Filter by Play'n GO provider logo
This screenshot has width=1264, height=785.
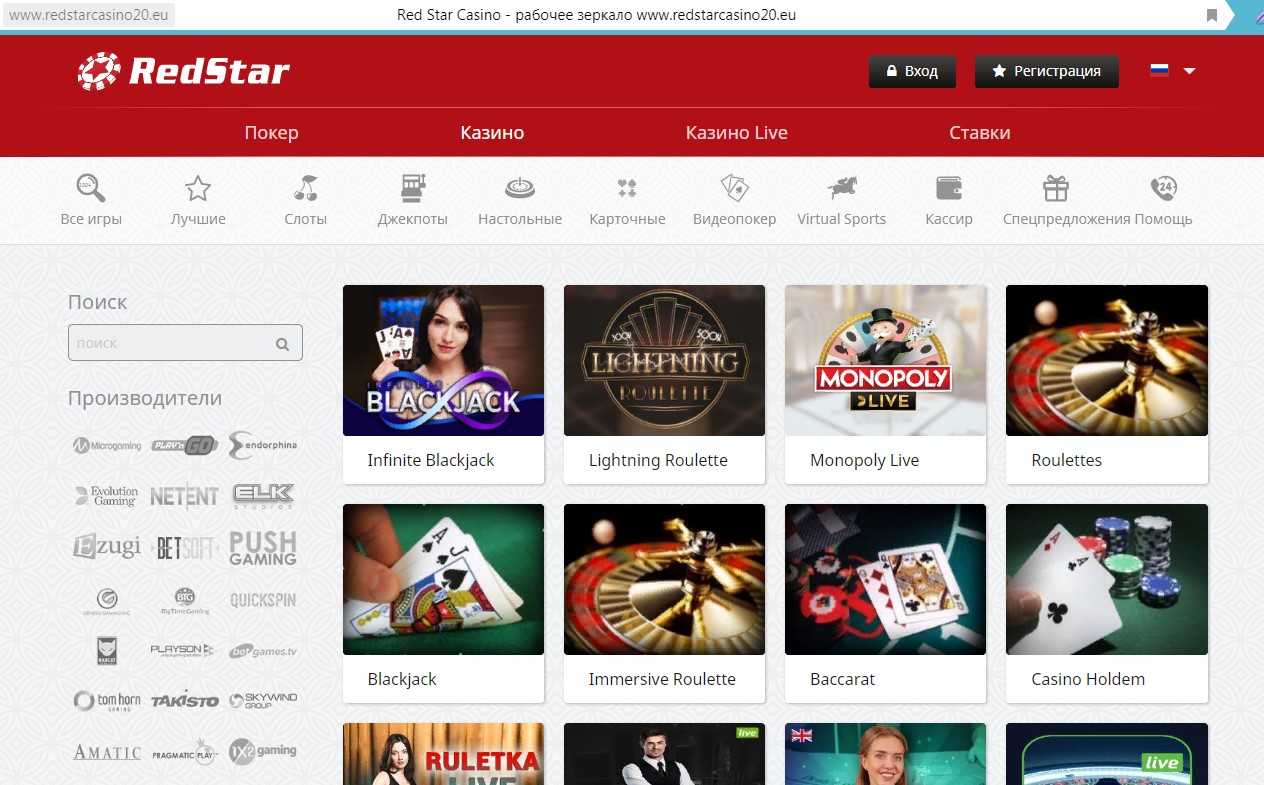[185, 445]
